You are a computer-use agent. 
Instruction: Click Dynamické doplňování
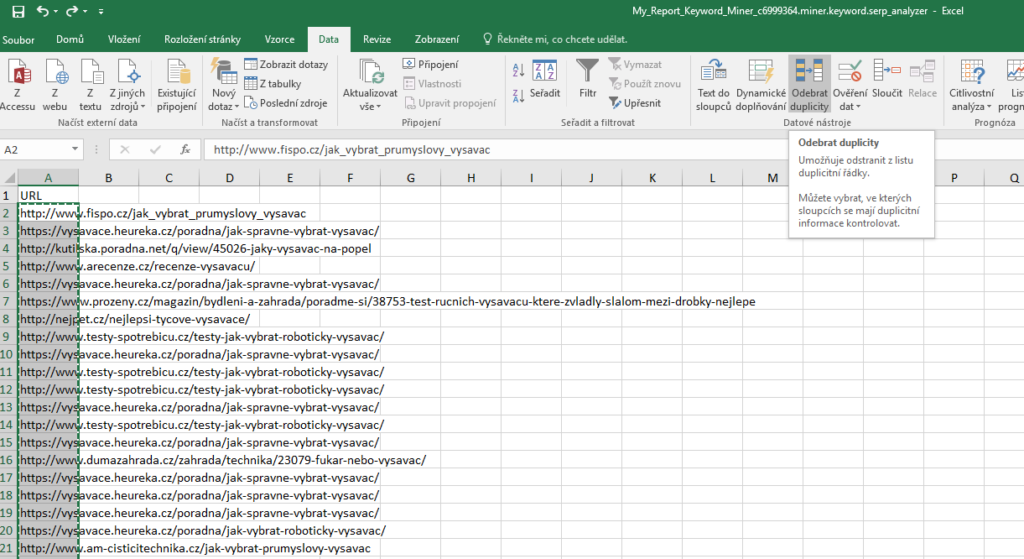point(761,85)
